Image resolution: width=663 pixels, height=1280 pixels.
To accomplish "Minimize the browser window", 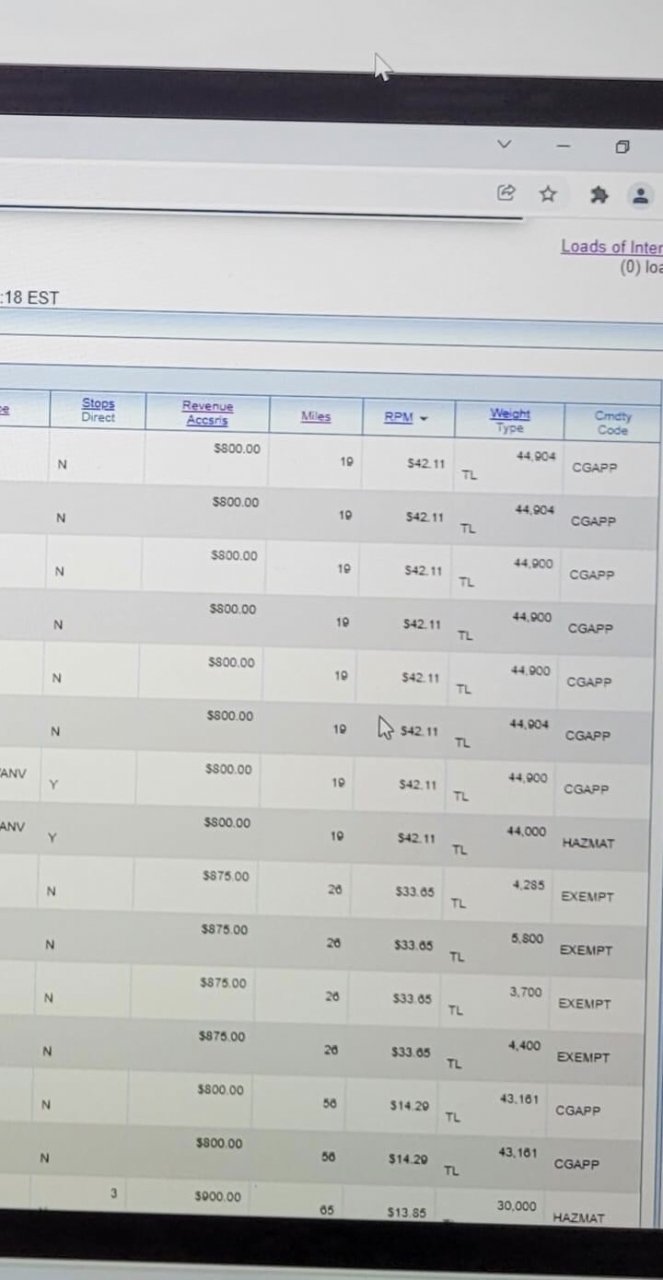I will pos(563,146).
